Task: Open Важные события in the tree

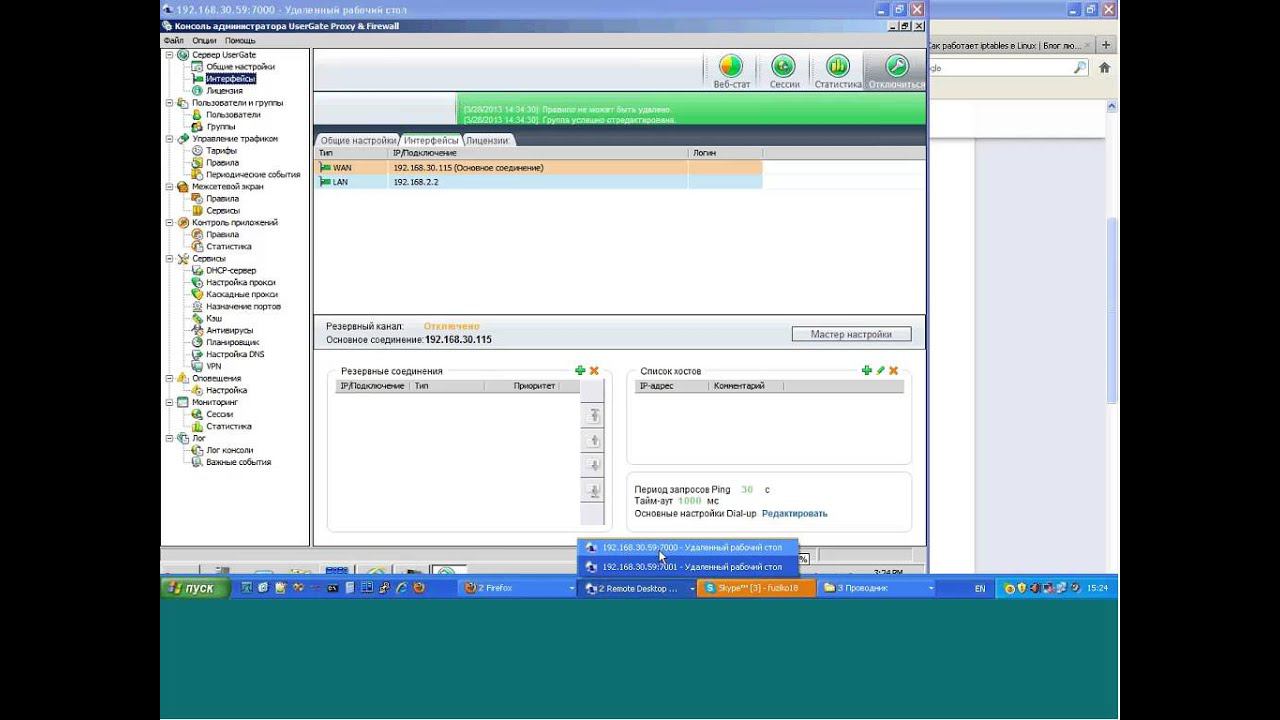Action: click(x=238, y=462)
